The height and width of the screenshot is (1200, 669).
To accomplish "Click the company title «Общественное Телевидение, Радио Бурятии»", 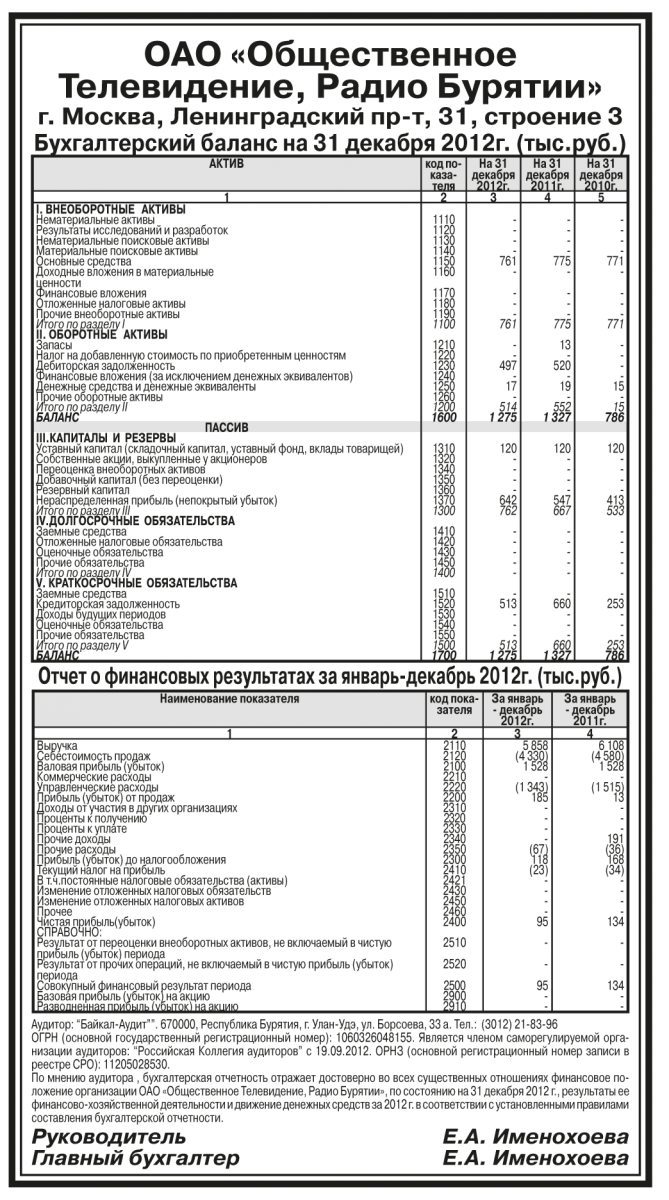I will click(334, 71).
